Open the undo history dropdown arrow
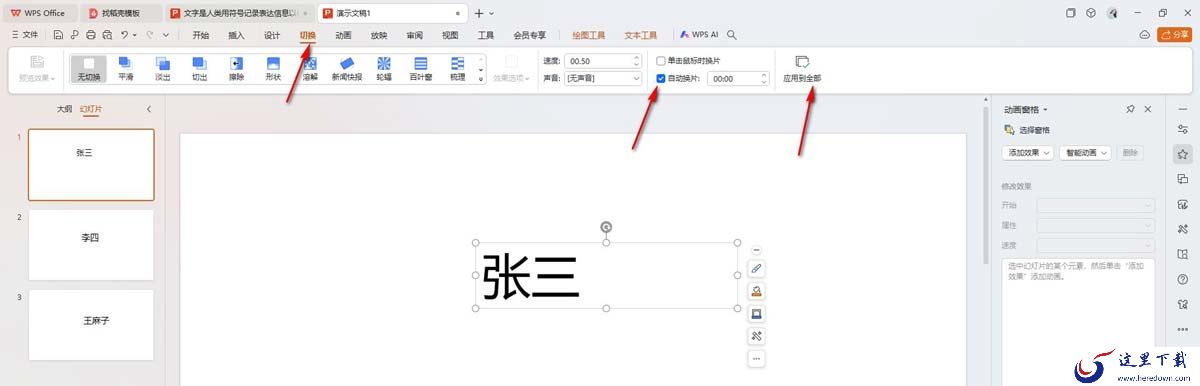Image resolution: width=1200 pixels, height=386 pixels. (136, 34)
